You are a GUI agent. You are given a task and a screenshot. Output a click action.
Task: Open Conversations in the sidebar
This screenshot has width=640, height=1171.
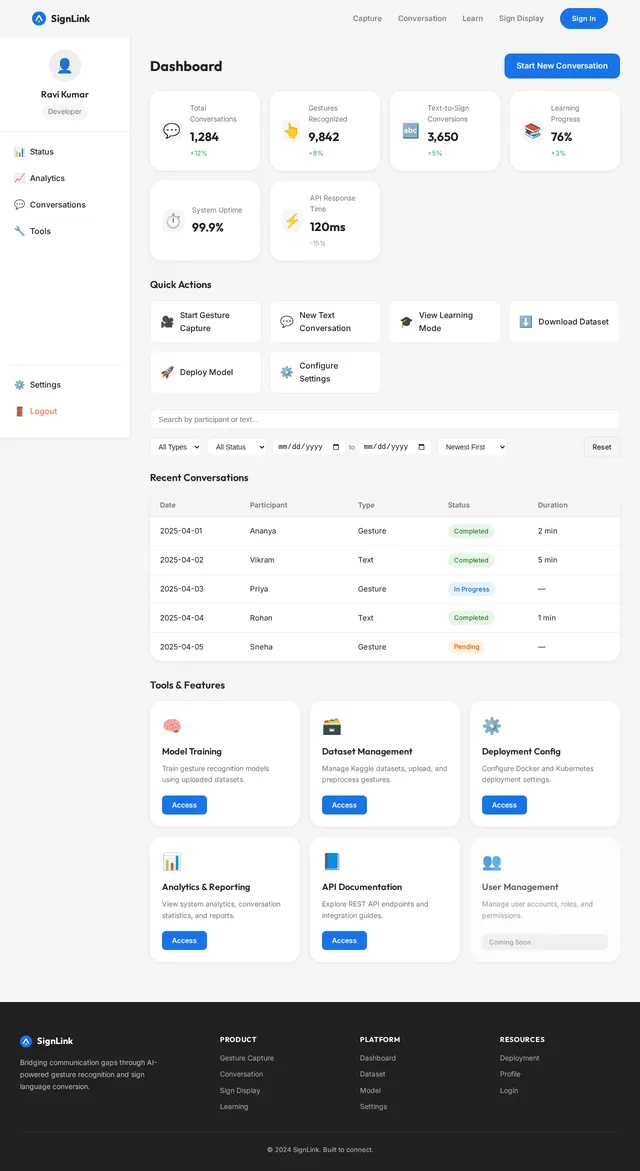tap(65, 205)
